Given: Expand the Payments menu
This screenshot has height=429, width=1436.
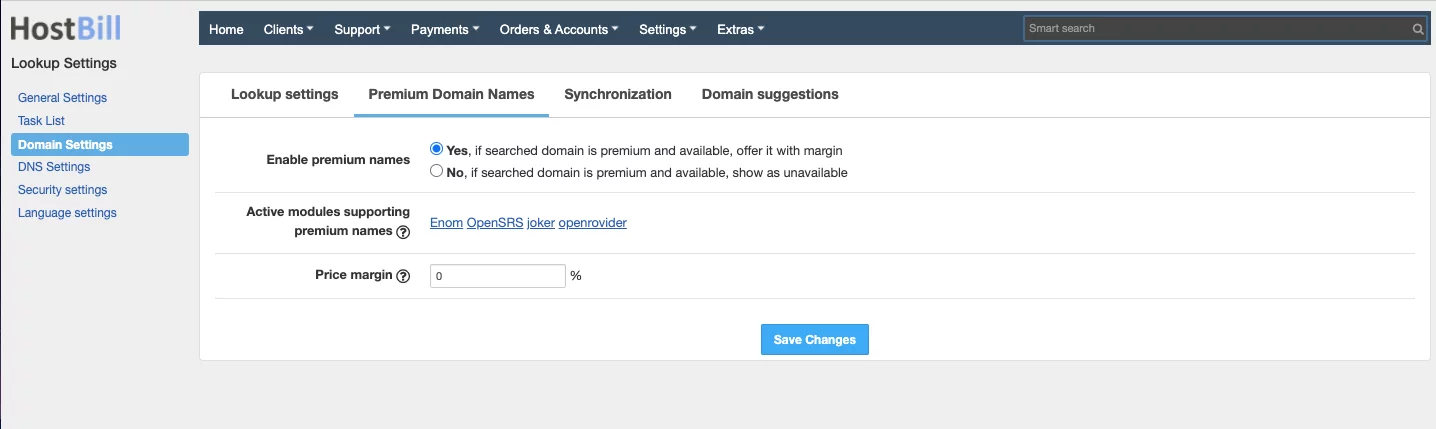Looking at the screenshot, I should tap(445, 29).
